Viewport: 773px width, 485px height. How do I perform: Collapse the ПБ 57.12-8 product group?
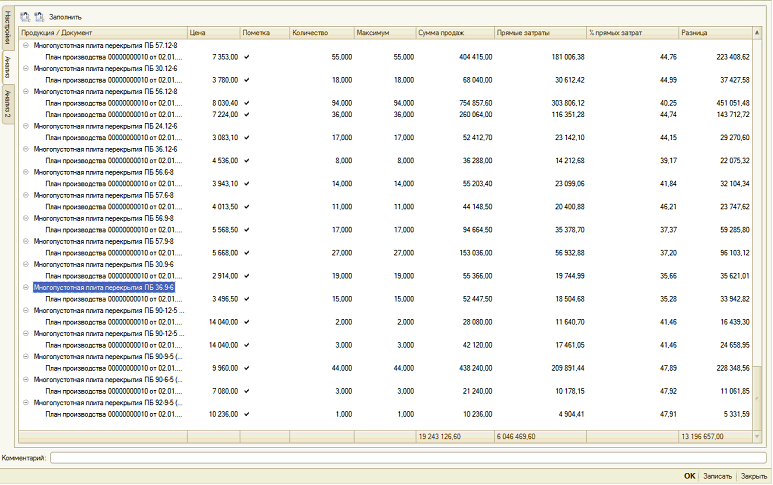[x=26, y=45]
